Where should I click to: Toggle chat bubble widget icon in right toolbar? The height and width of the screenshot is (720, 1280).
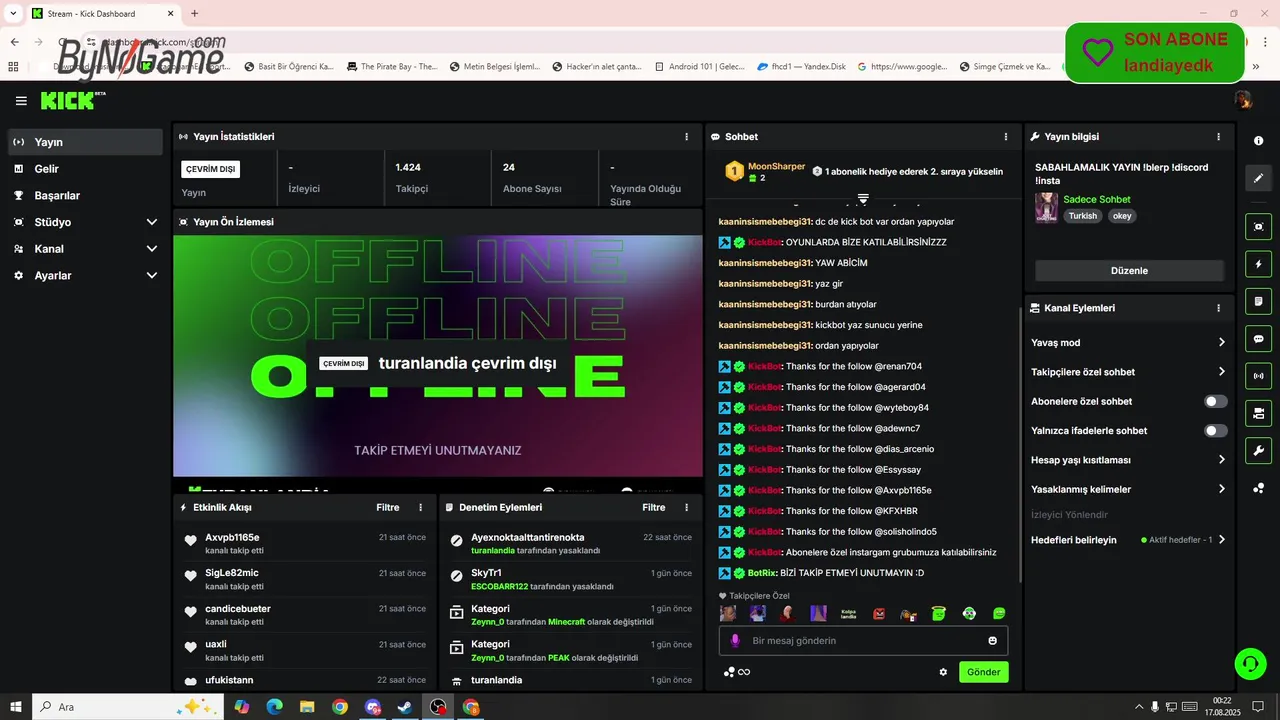point(1259,338)
